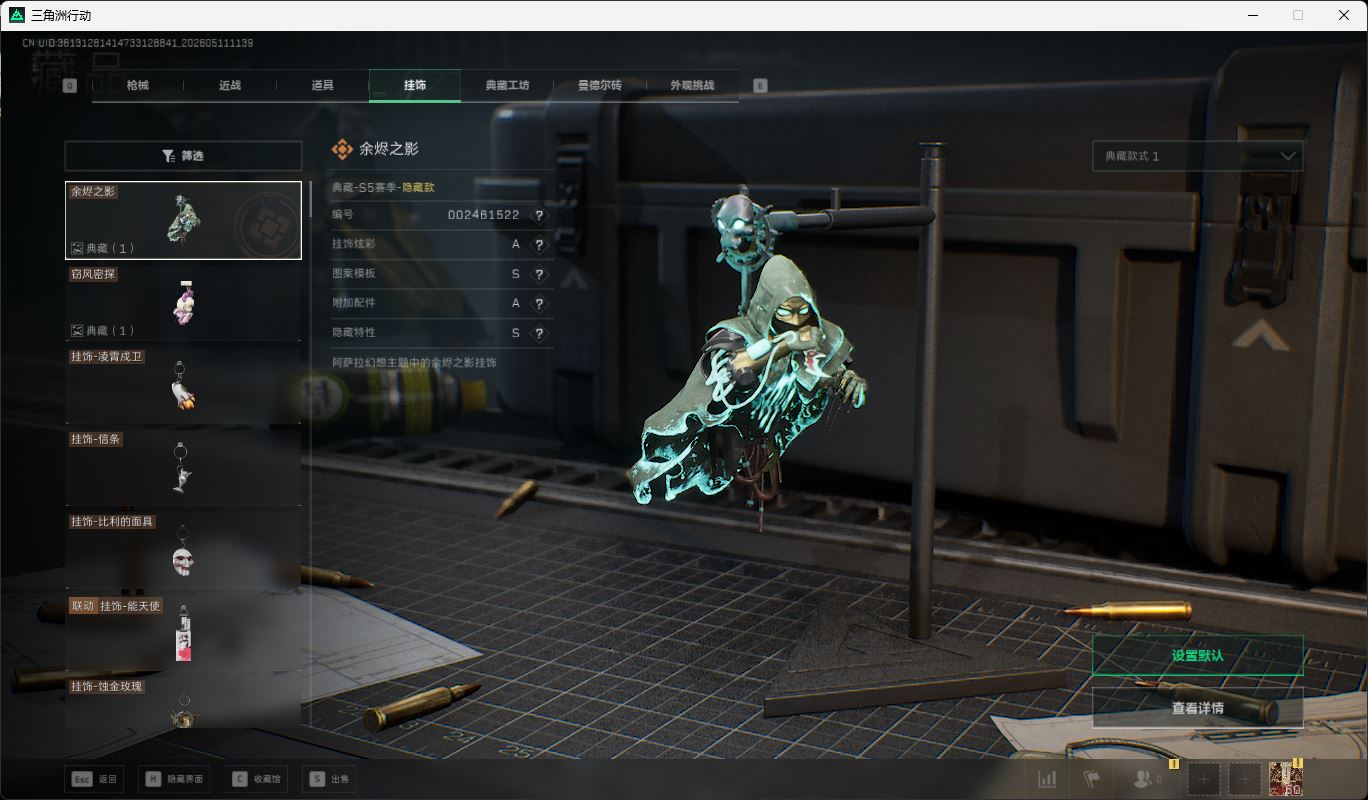
Task: Click the Q previous-tab key icon
Action: coord(70,86)
